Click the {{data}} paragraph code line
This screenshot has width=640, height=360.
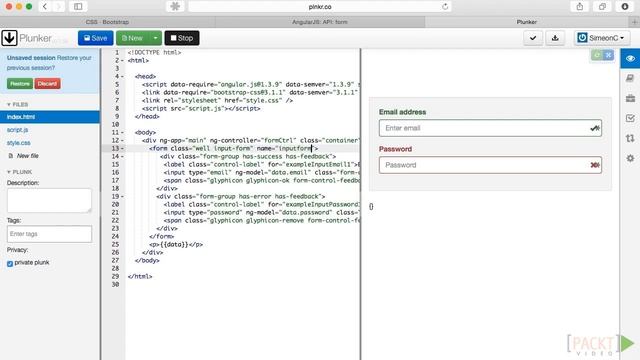click(176, 244)
